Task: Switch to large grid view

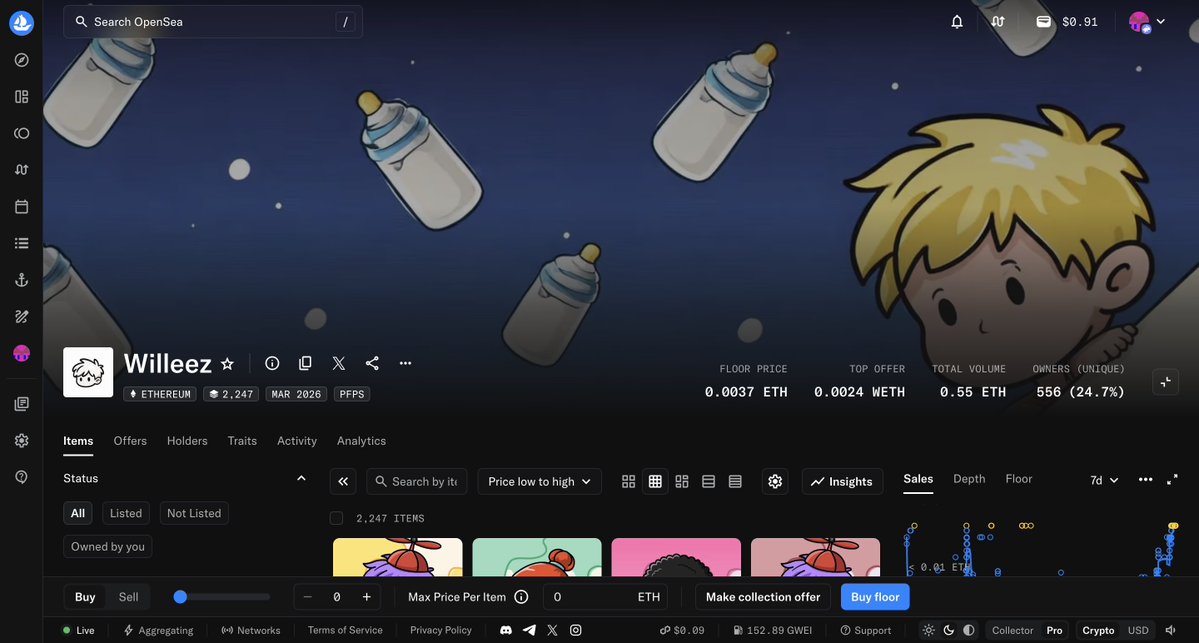Action: pyautogui.click(x=629, y=482)
